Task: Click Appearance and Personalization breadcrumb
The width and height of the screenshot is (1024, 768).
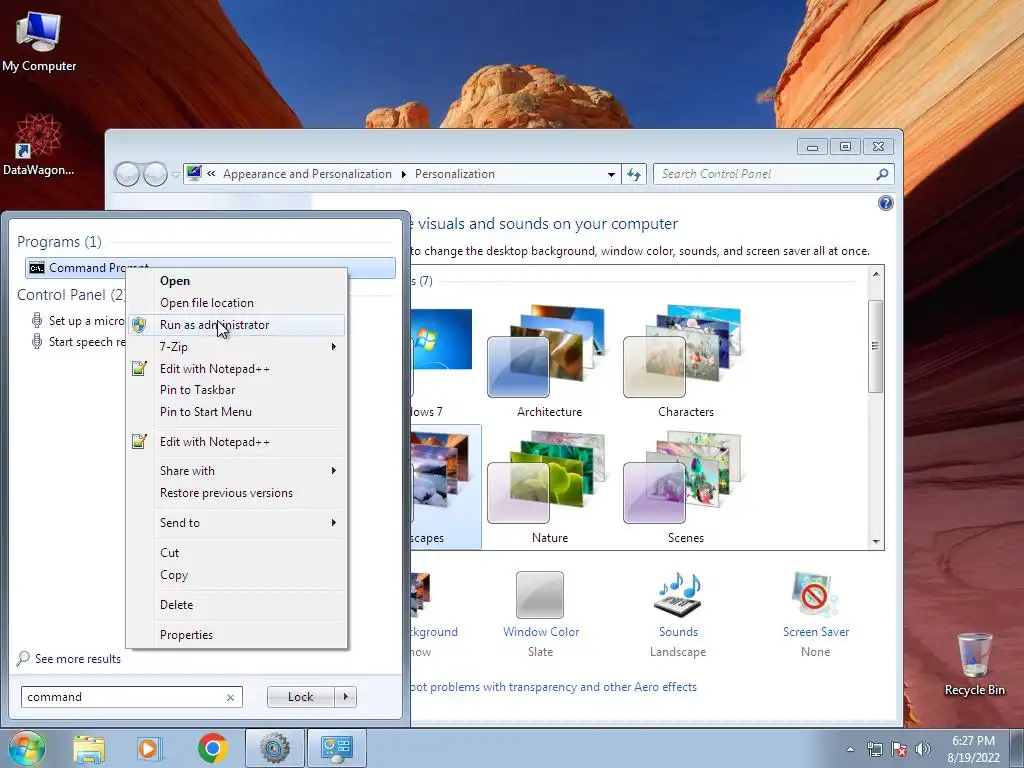Action: point(307,174)
